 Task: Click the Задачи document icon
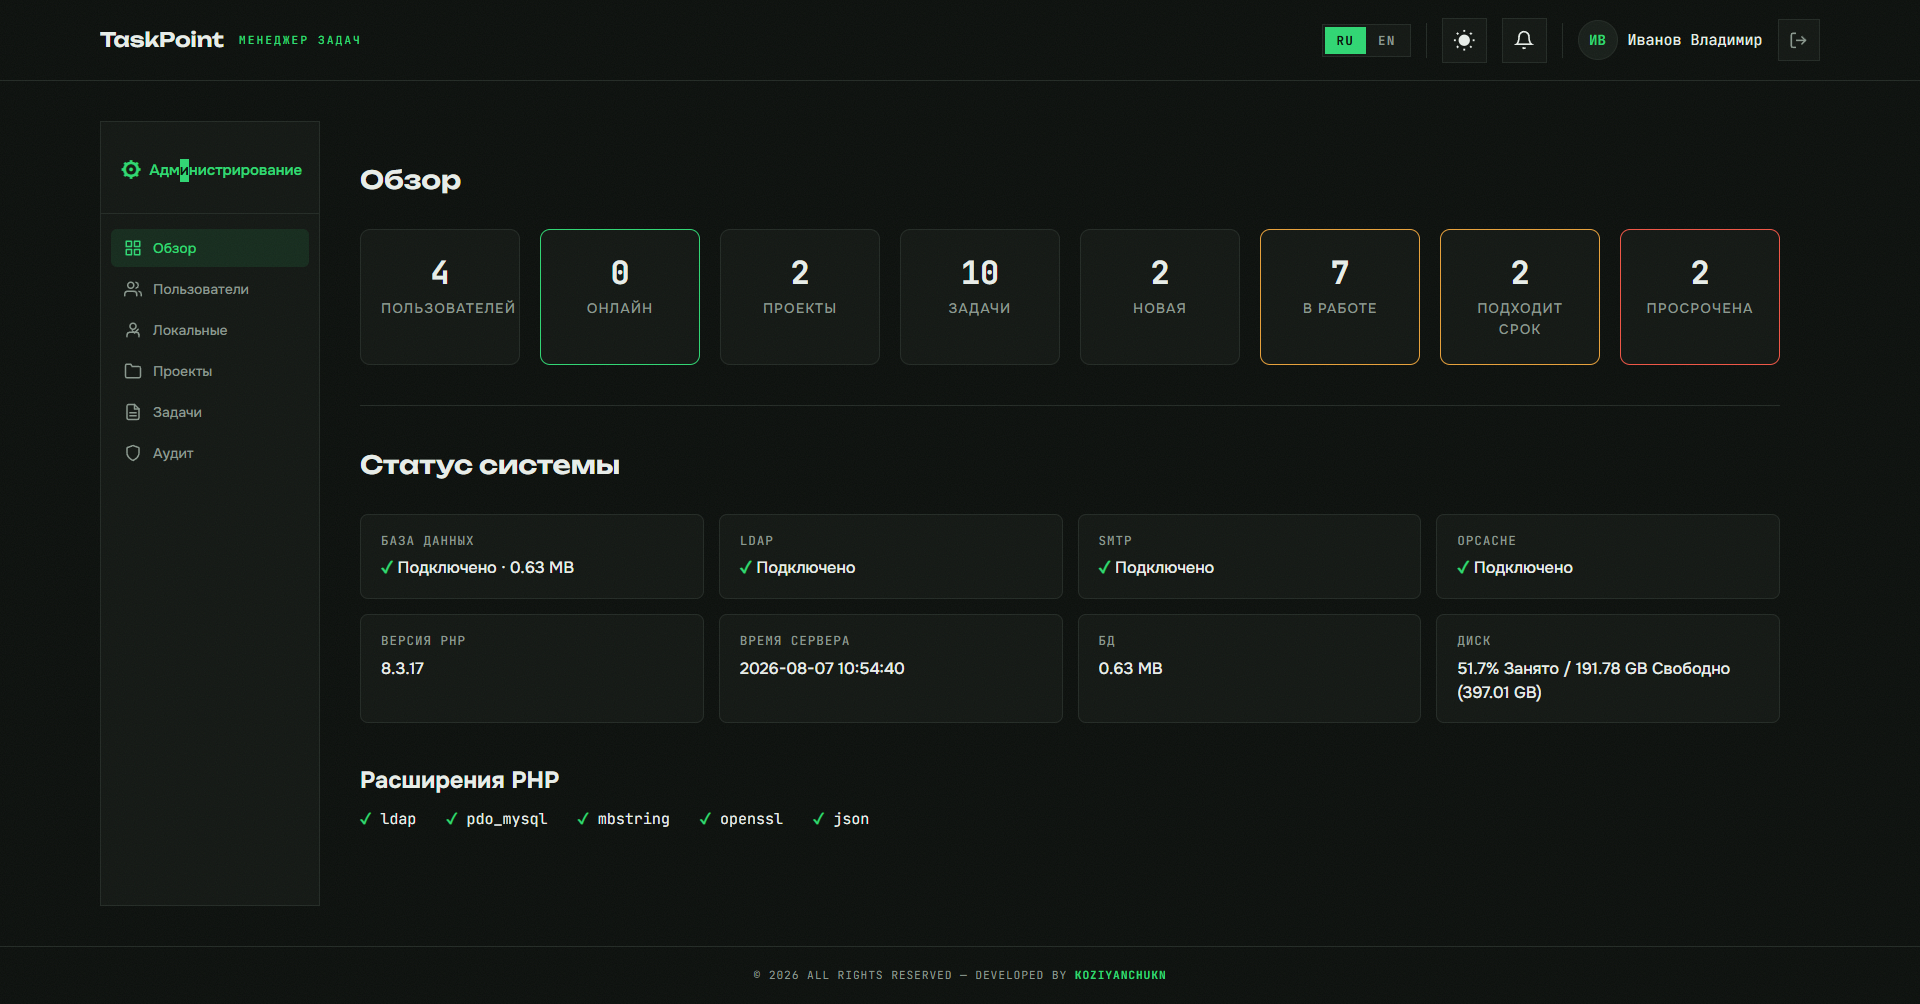pyautogui.click(x=133, y=412)
